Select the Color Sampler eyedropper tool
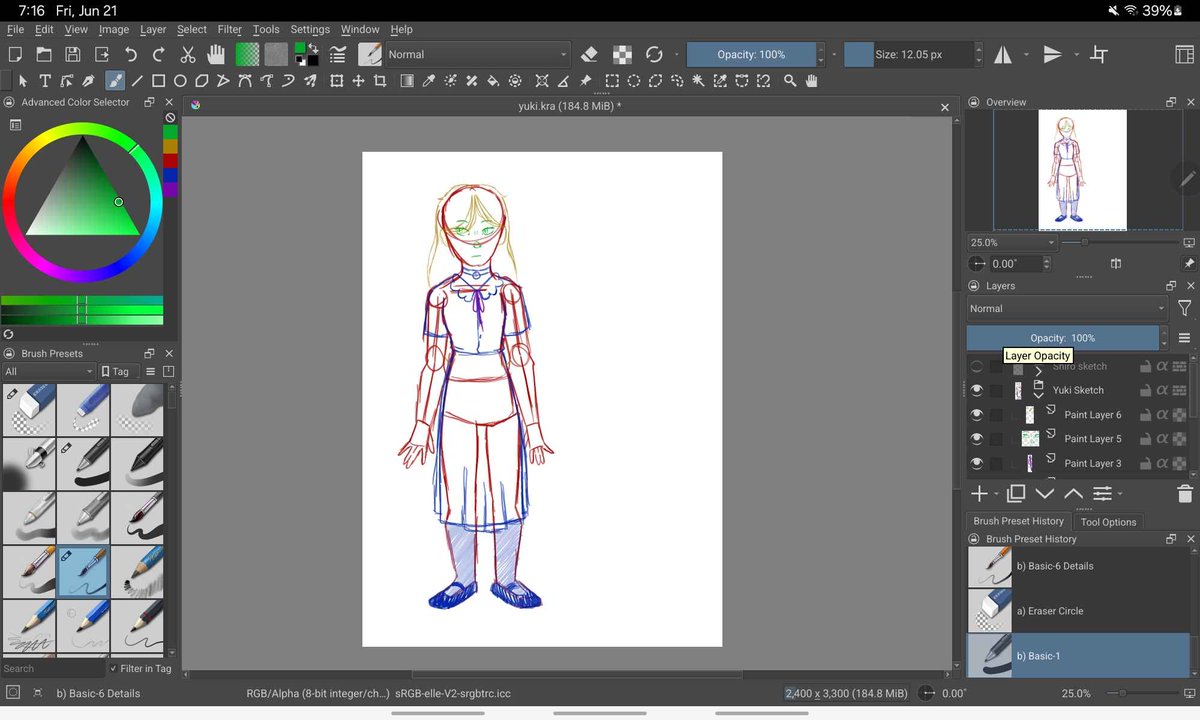Viewport: 1200px width, 720px height. pos(429,81)
